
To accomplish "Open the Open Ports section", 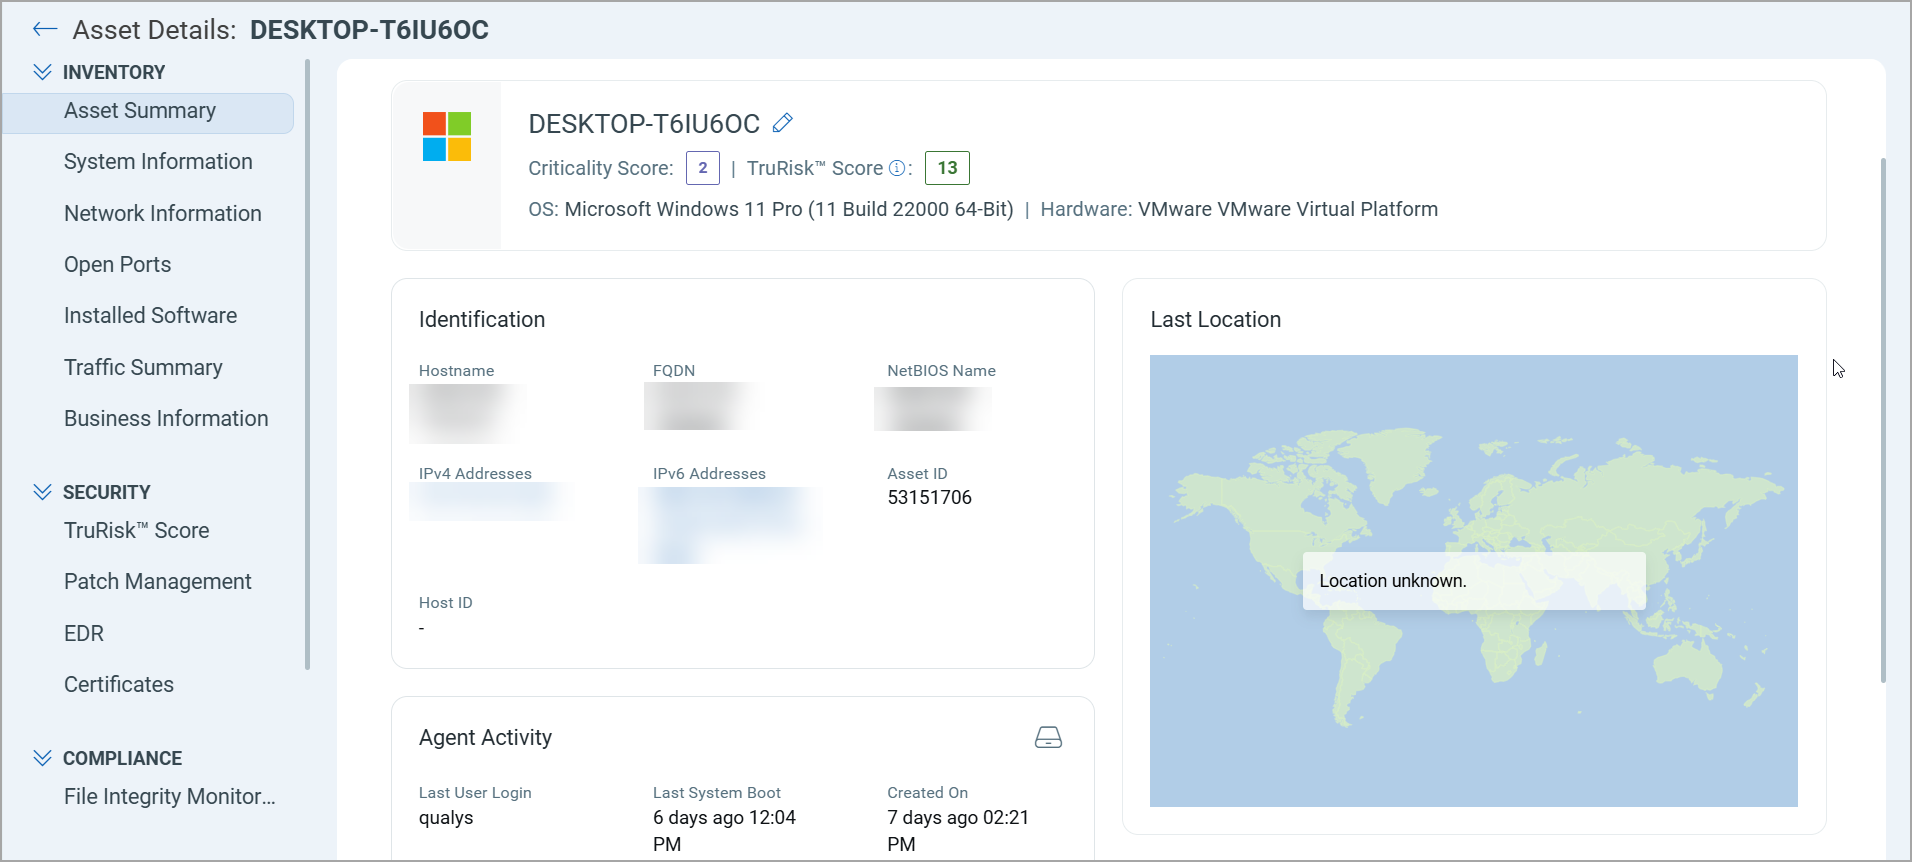I will click(x=118, y=265).
